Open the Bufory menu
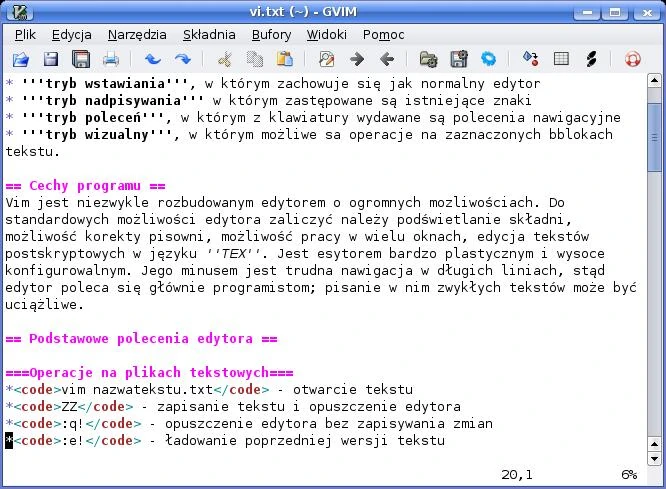Image resolution: width=666 pixels, height=489 pixels. (271, 35)
